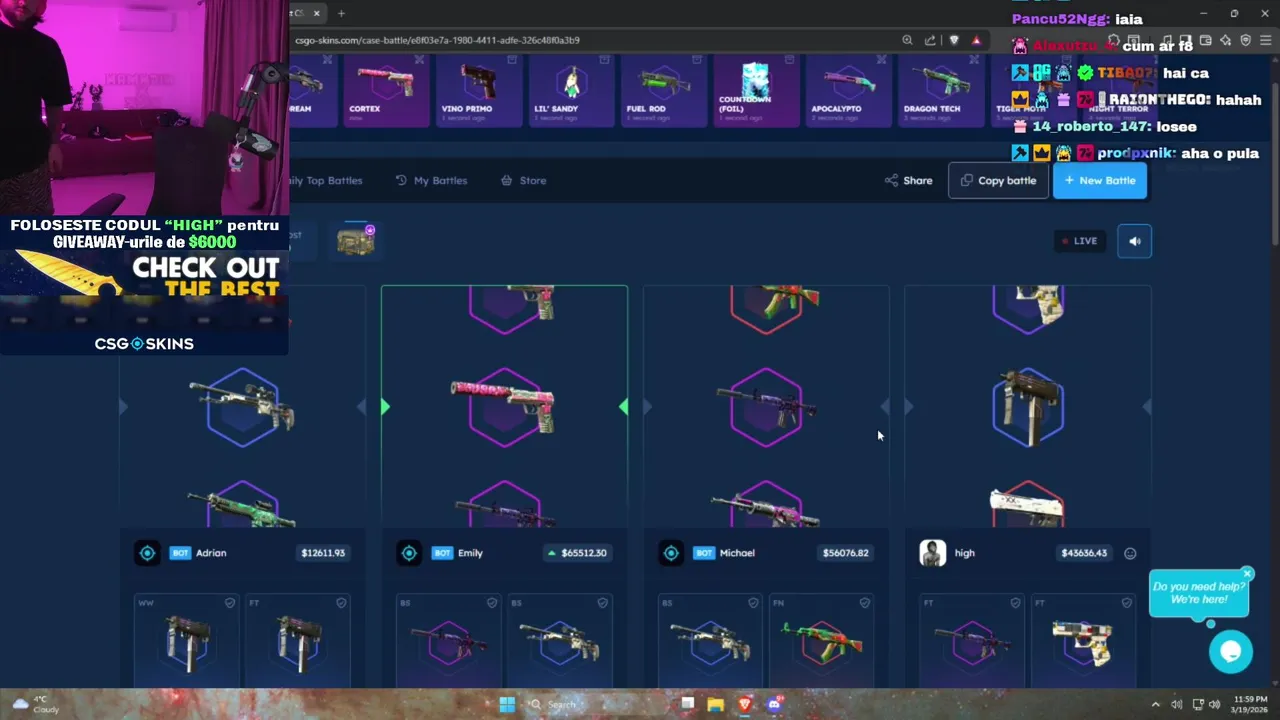The image size is (1280, 720).
Task: Click the 'Check out the best' banner
Action: point(146,275)
